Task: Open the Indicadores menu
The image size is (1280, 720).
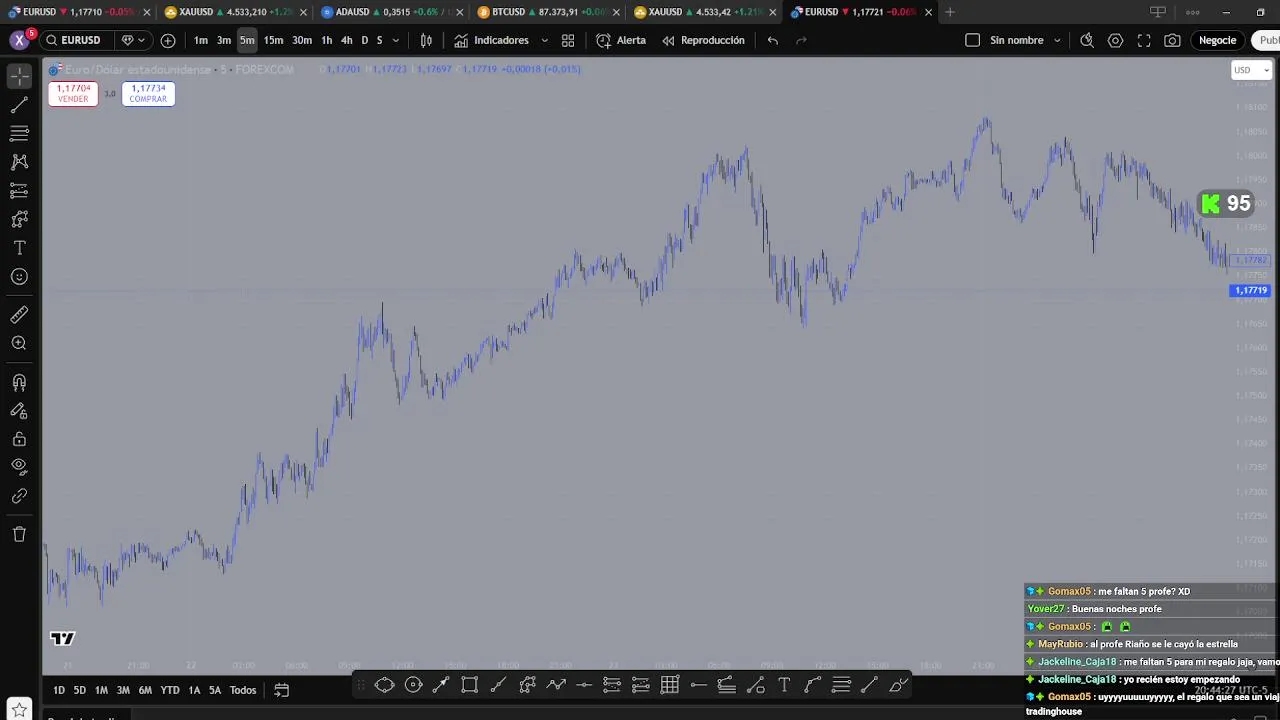Action: 491,40
